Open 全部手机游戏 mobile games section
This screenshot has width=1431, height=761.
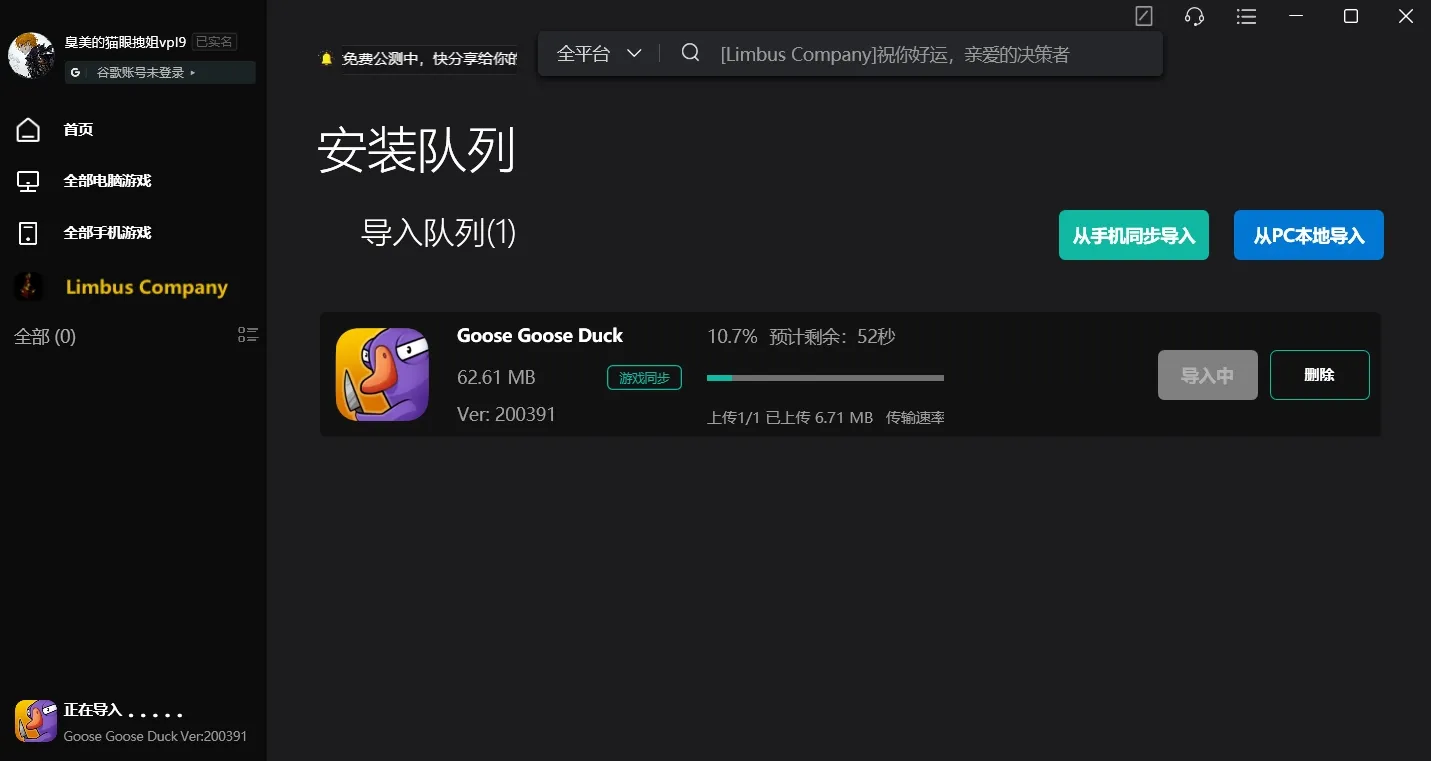107,233
